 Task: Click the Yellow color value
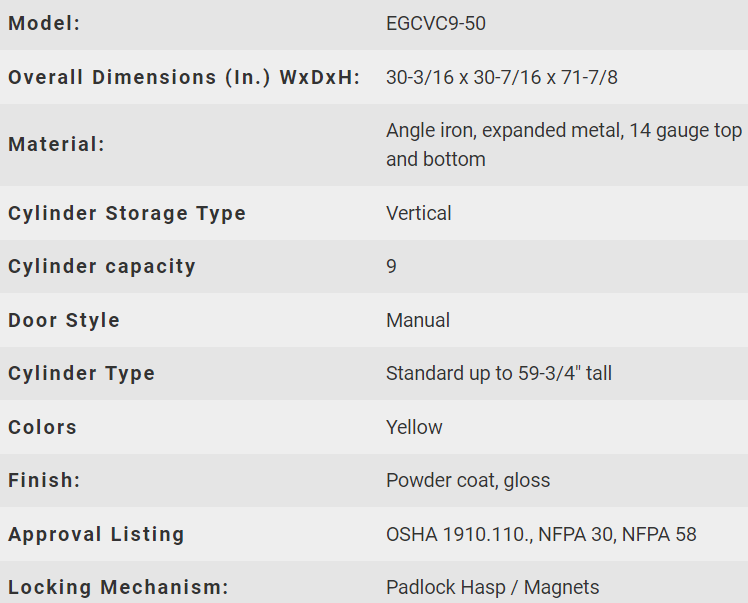[x=414, y=427]
